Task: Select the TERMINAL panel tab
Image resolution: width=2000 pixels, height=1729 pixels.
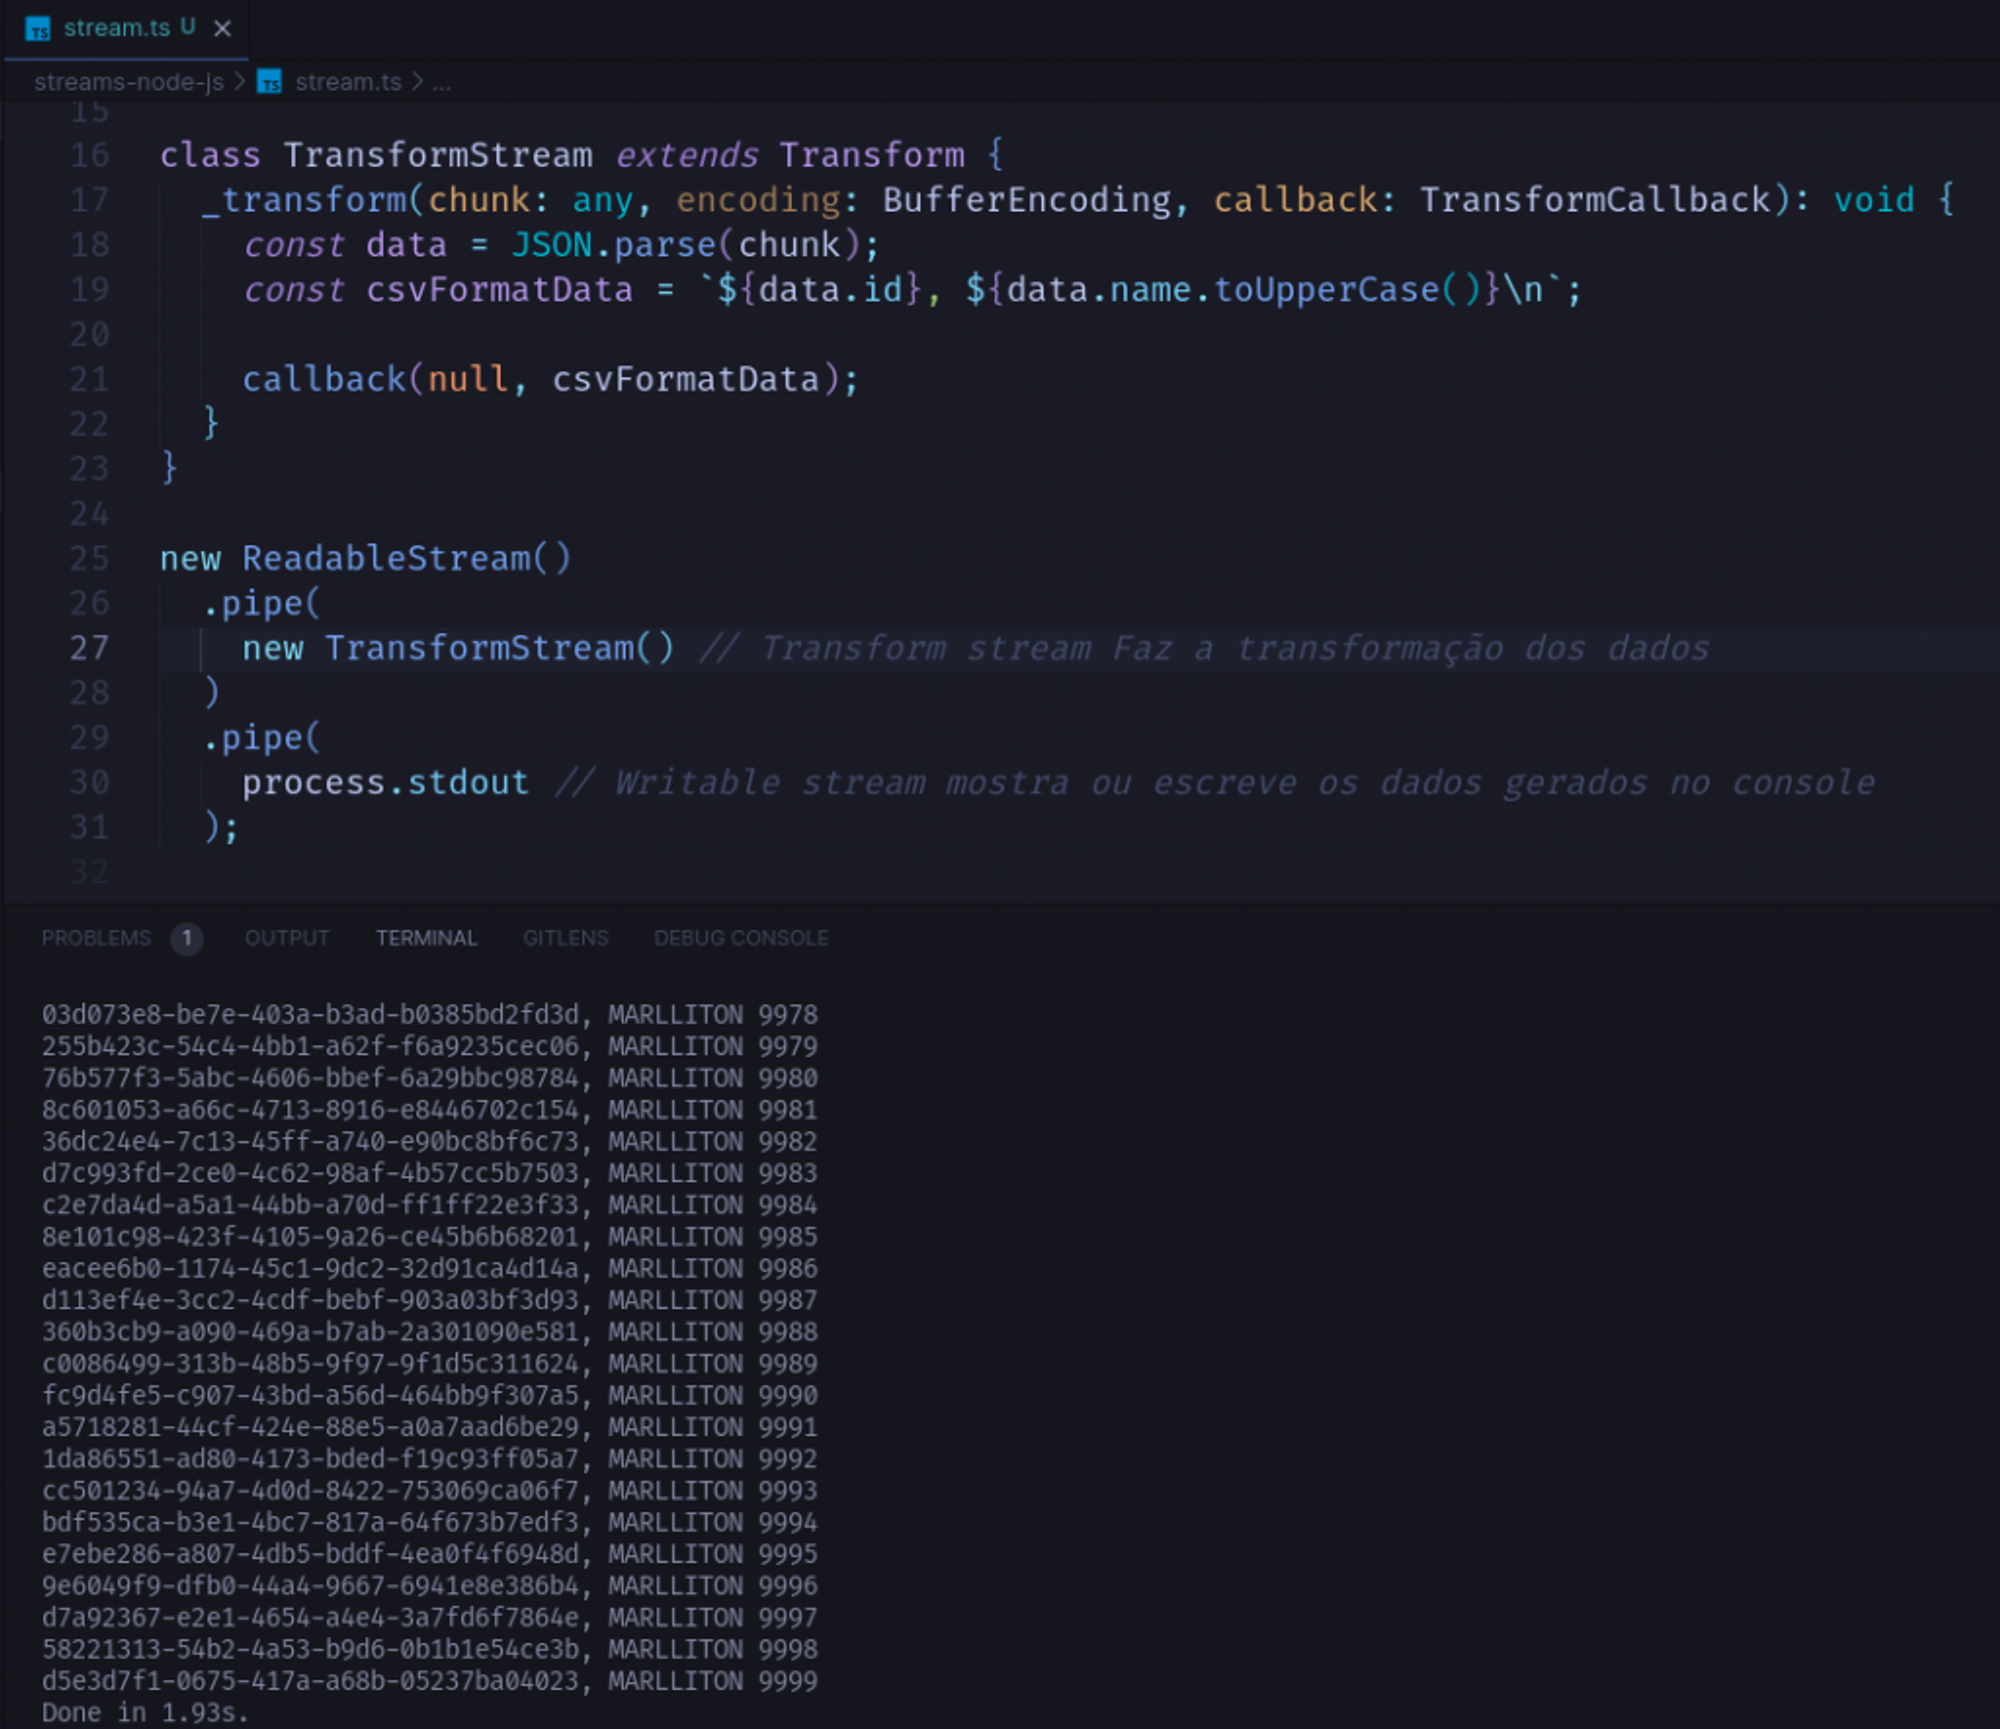Action: (426, 938)
